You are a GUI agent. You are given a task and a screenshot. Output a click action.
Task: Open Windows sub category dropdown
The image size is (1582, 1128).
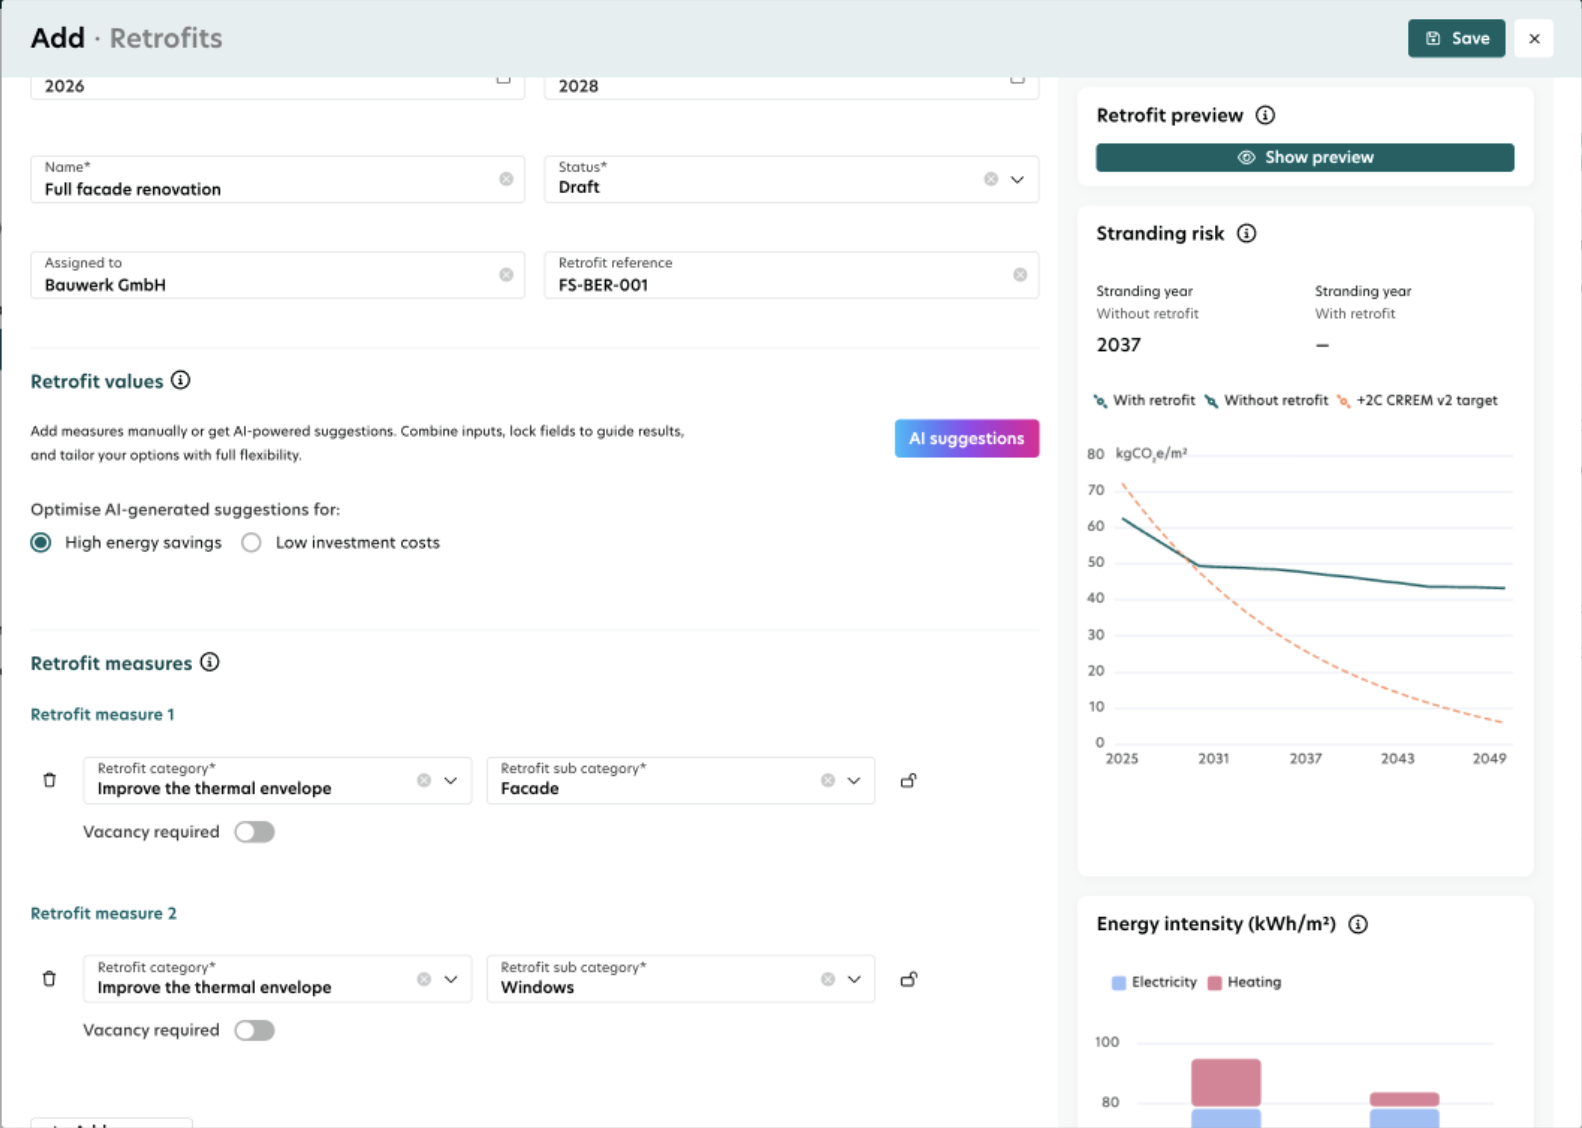pos(854,979)
